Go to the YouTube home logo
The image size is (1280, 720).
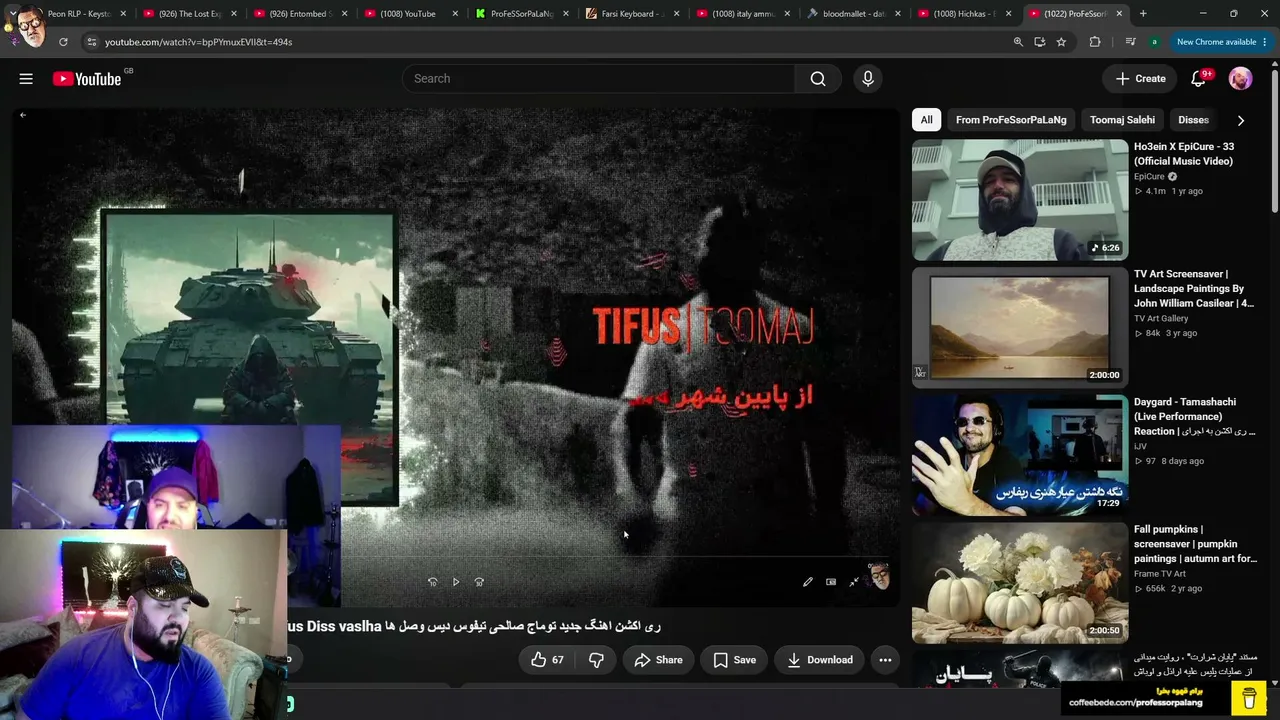(x=87, y=79)
